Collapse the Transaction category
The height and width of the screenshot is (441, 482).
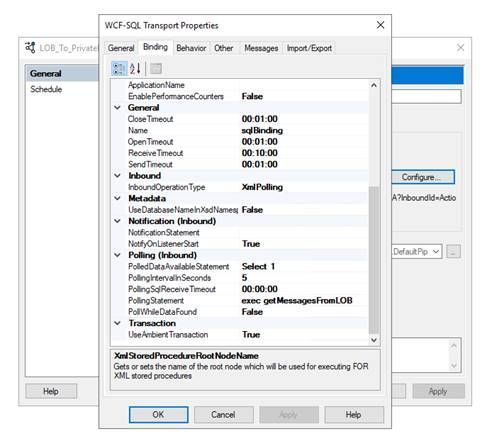tap(118, 323)
